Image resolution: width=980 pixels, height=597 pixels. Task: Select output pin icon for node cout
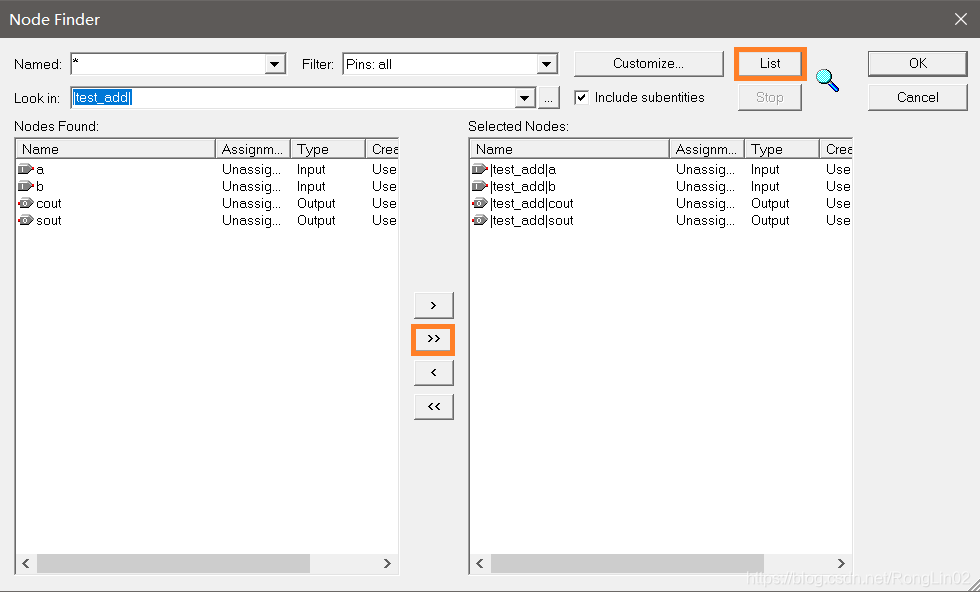point(26,203)
